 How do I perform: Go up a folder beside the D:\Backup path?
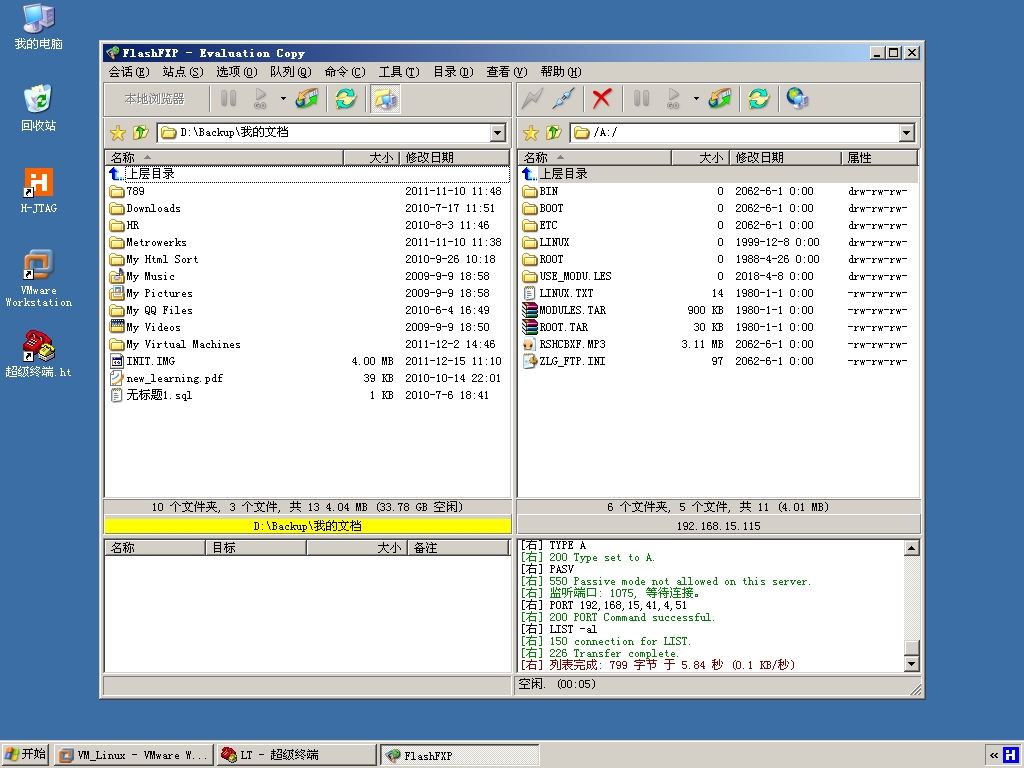pyautogui.click(x=140, y=133)
